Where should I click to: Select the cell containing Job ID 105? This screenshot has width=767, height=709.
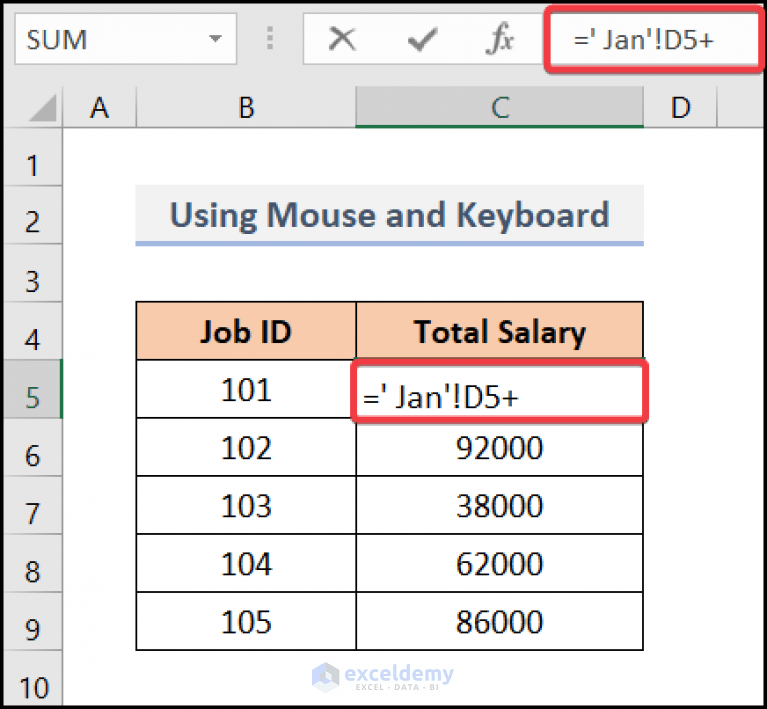(246, 621)
